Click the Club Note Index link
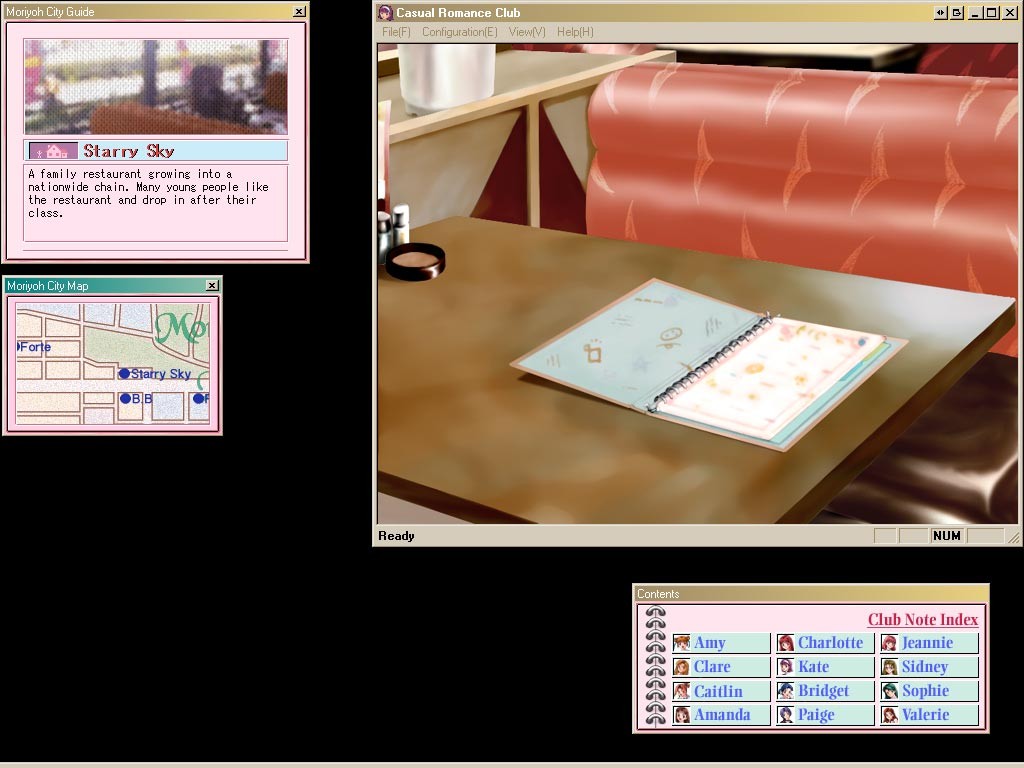 click(922, 620)
